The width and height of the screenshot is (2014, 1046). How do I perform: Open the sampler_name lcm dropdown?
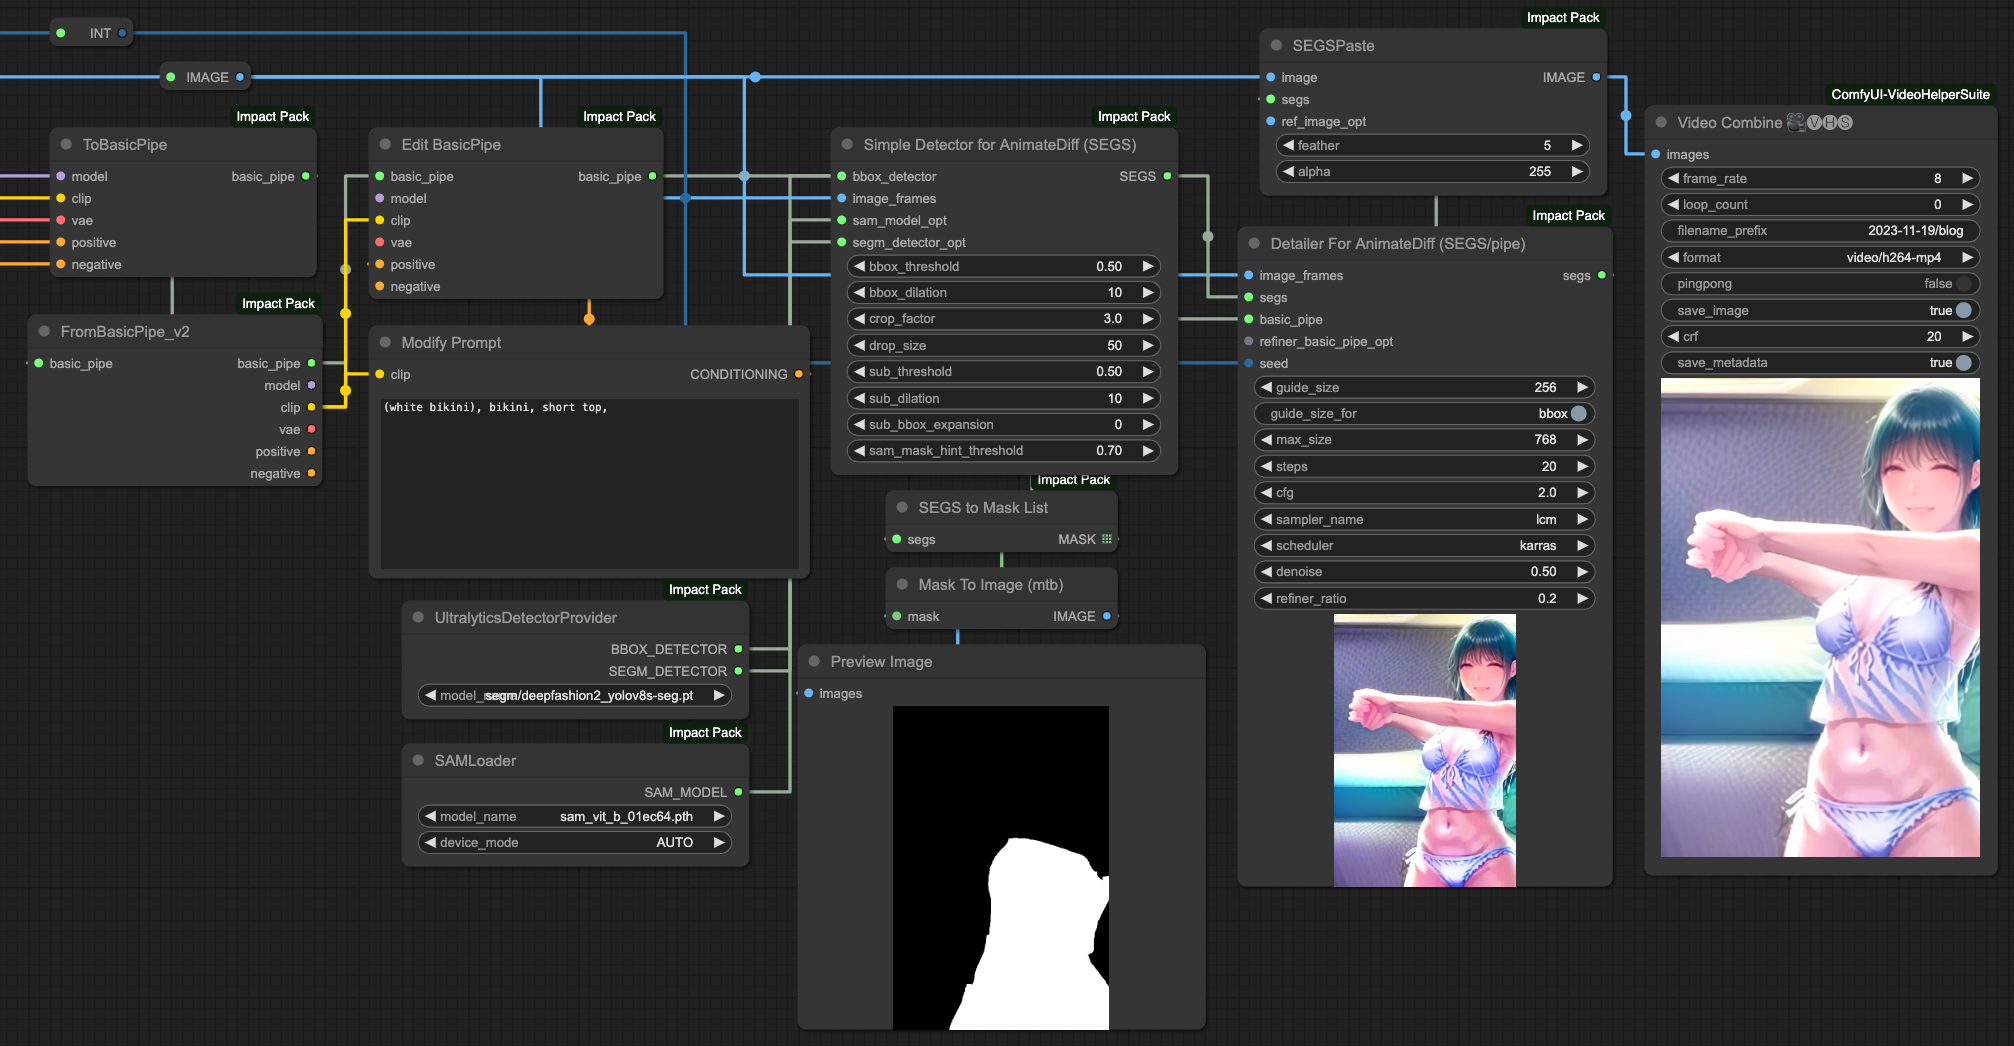(1424, 520)
